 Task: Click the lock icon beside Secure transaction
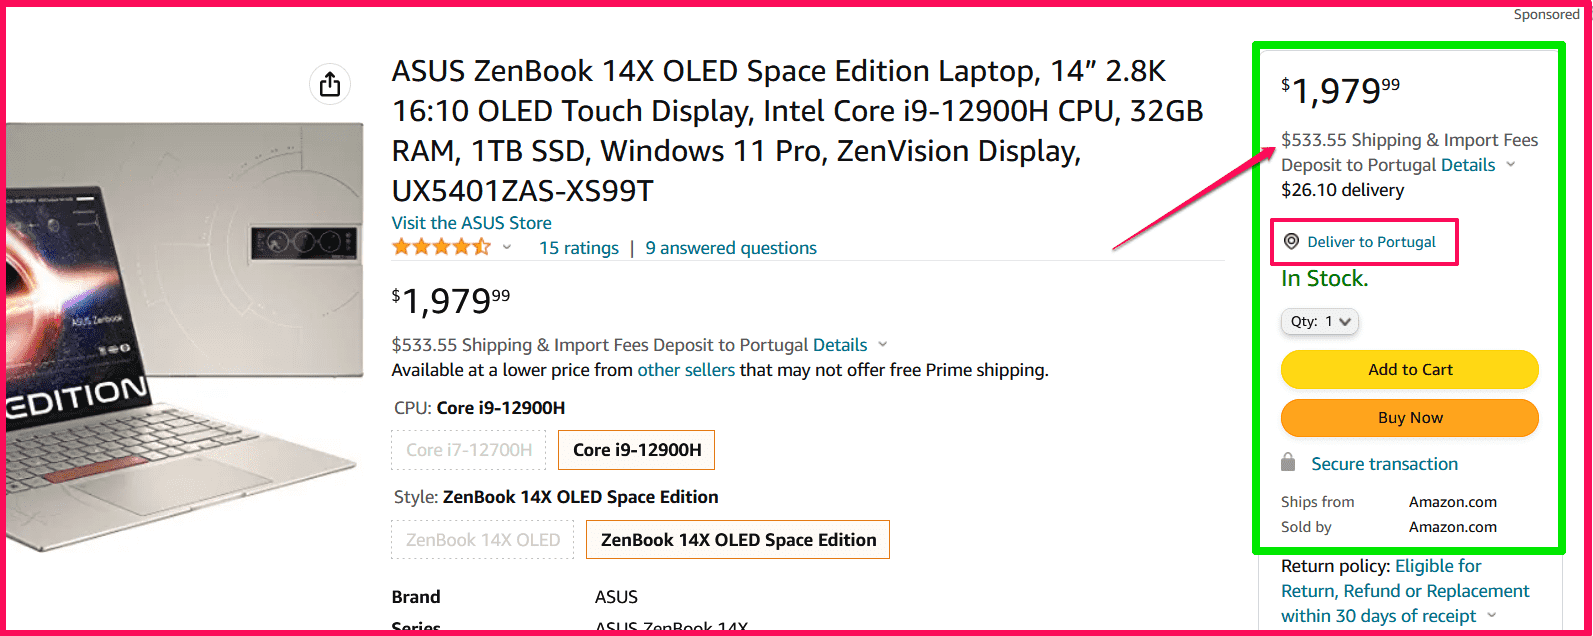coord(1287,463)
